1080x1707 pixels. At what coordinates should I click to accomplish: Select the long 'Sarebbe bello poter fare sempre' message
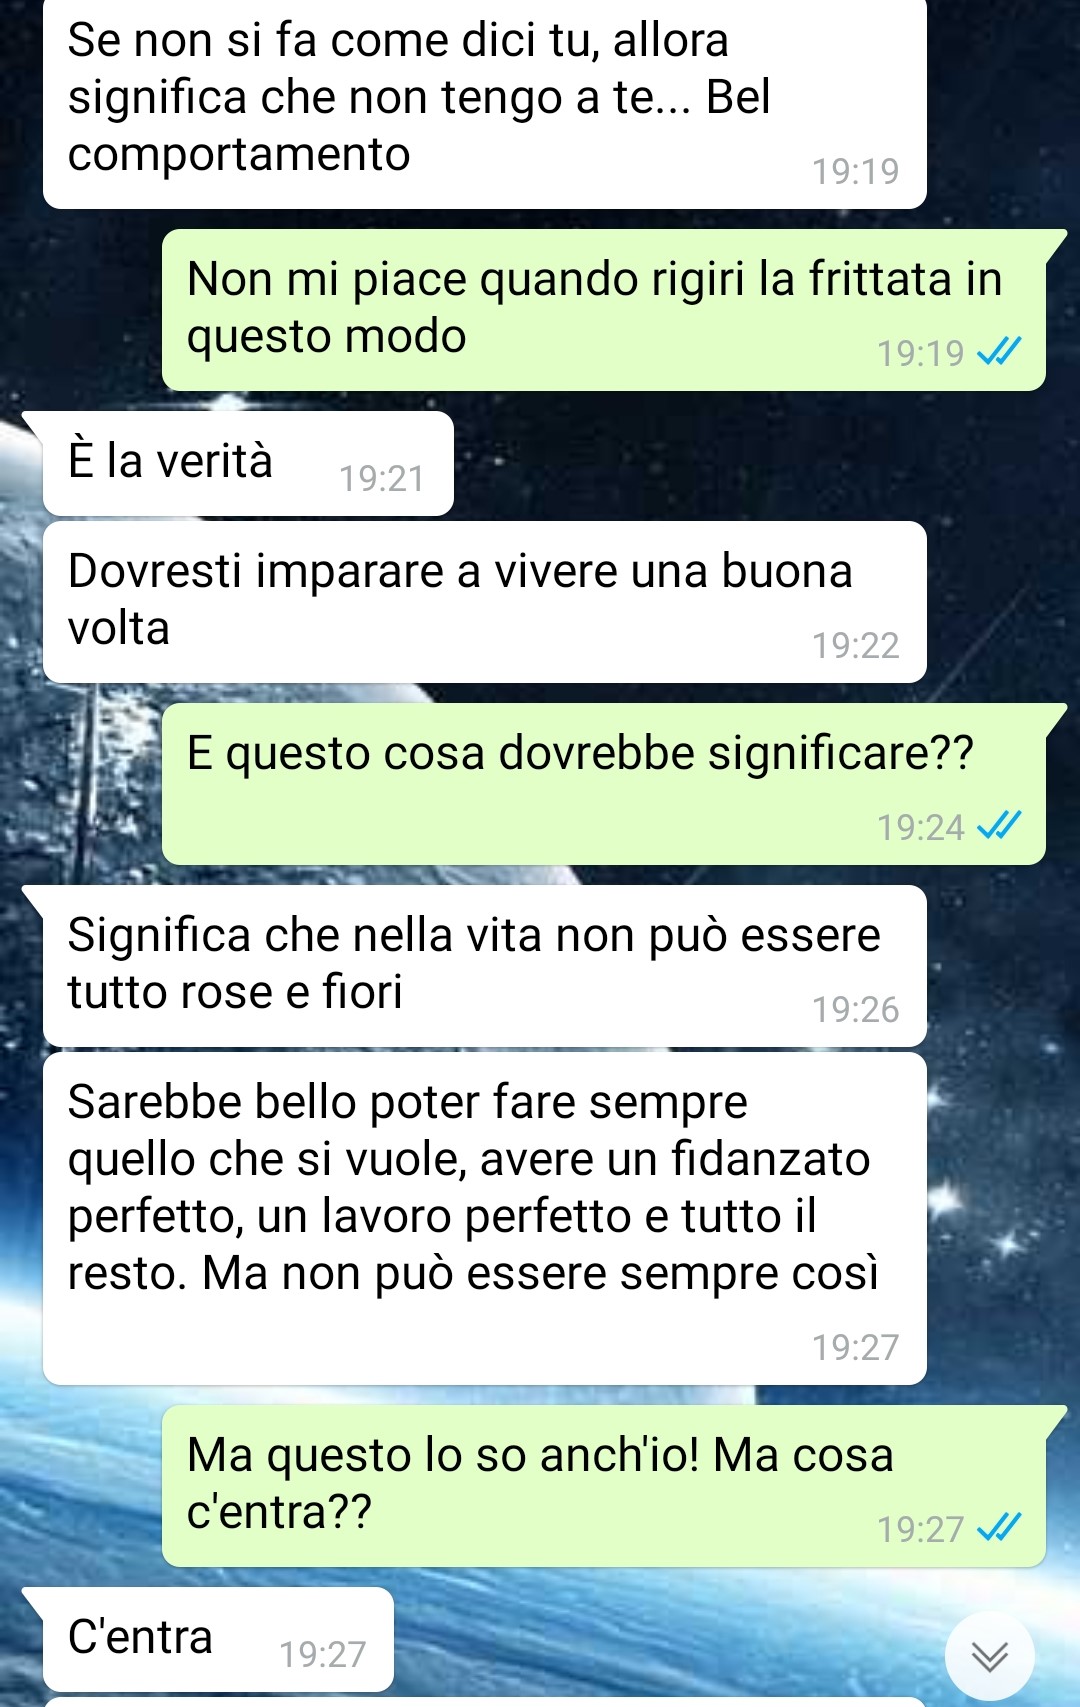485,1218
